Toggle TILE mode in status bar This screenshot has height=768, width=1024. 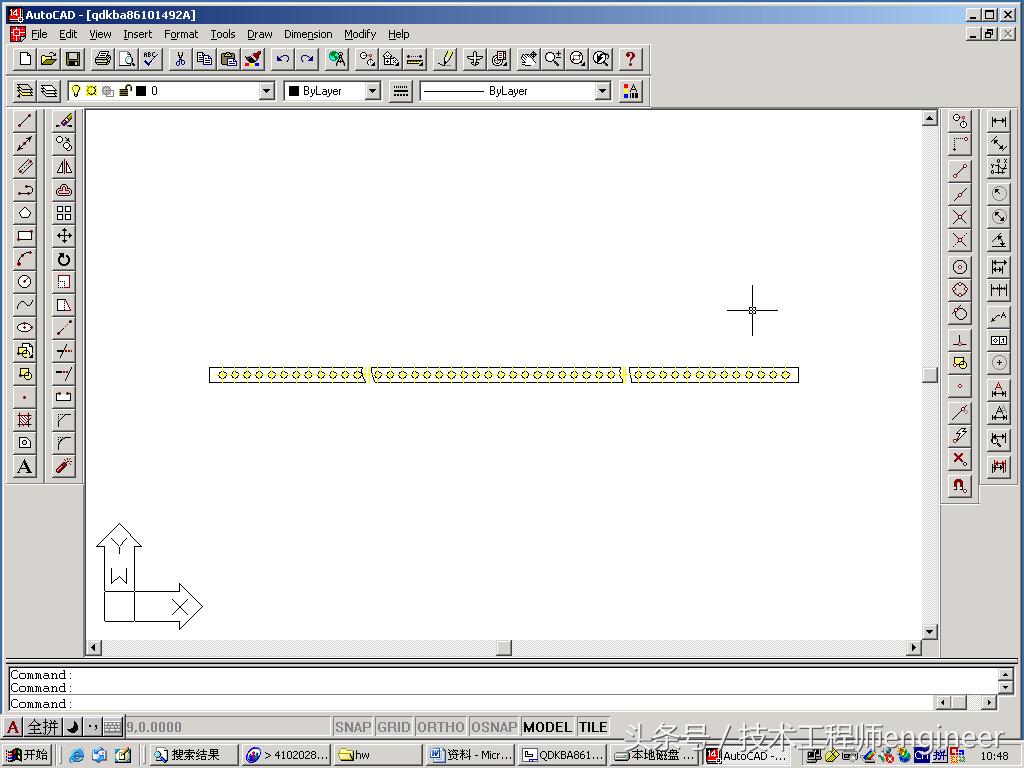coord(593,727)
